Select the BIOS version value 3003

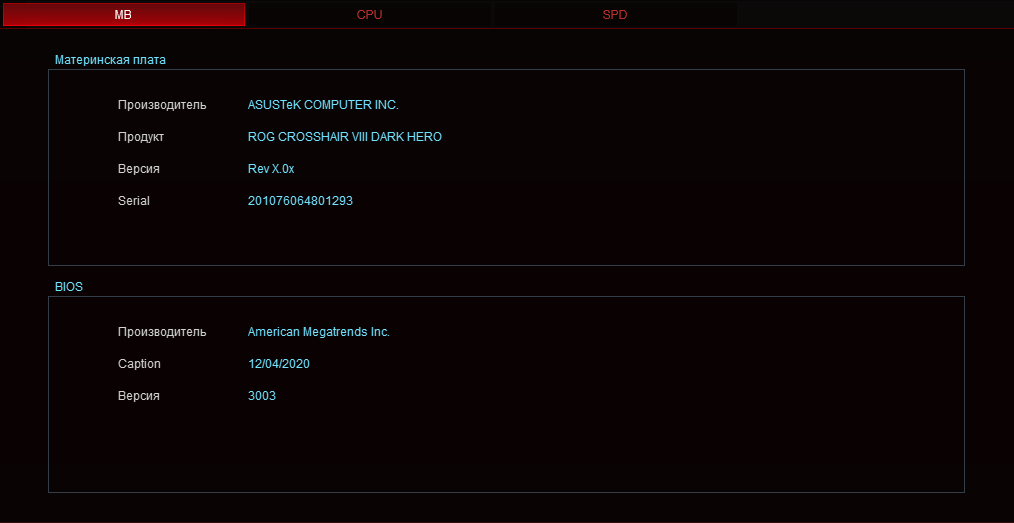[261, 396]
